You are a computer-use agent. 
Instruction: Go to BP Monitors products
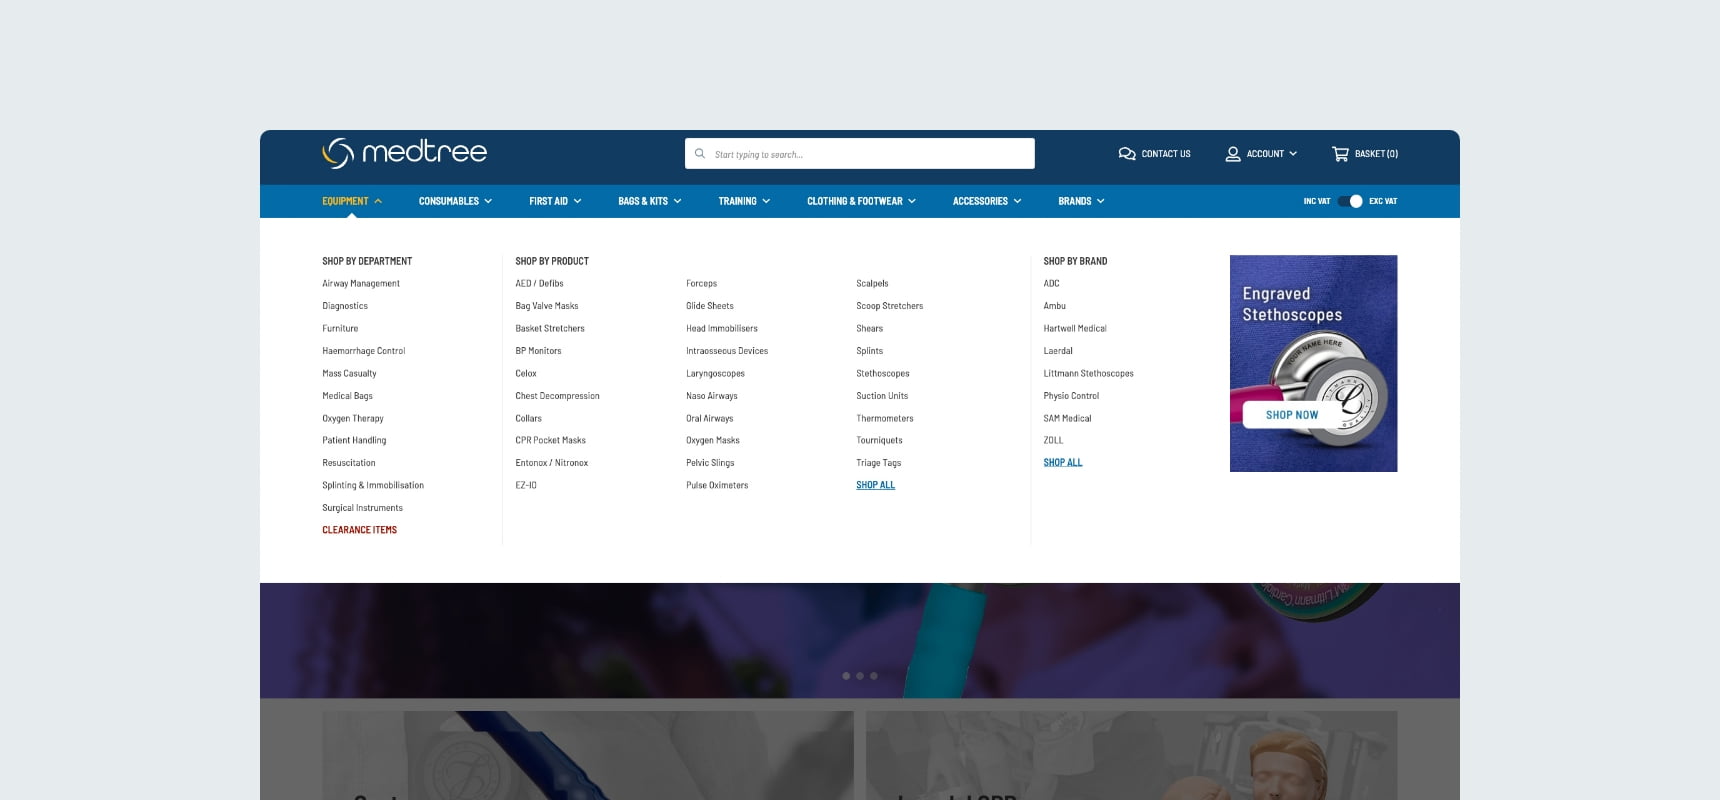[x=538, y=351]
